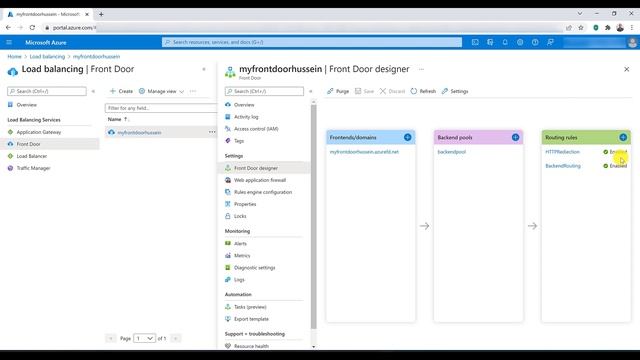Screen dimensions: 640x360
Task: Open Tags in the resource menu
Action: click(x=239, y=141)
